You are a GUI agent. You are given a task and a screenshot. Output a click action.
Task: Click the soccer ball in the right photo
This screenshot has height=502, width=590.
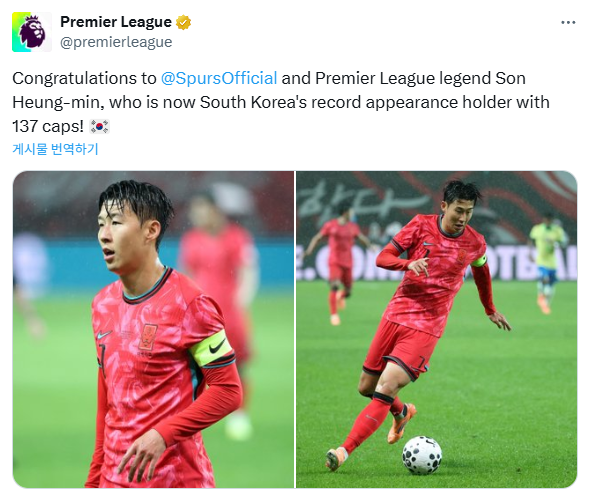[421, 455]
